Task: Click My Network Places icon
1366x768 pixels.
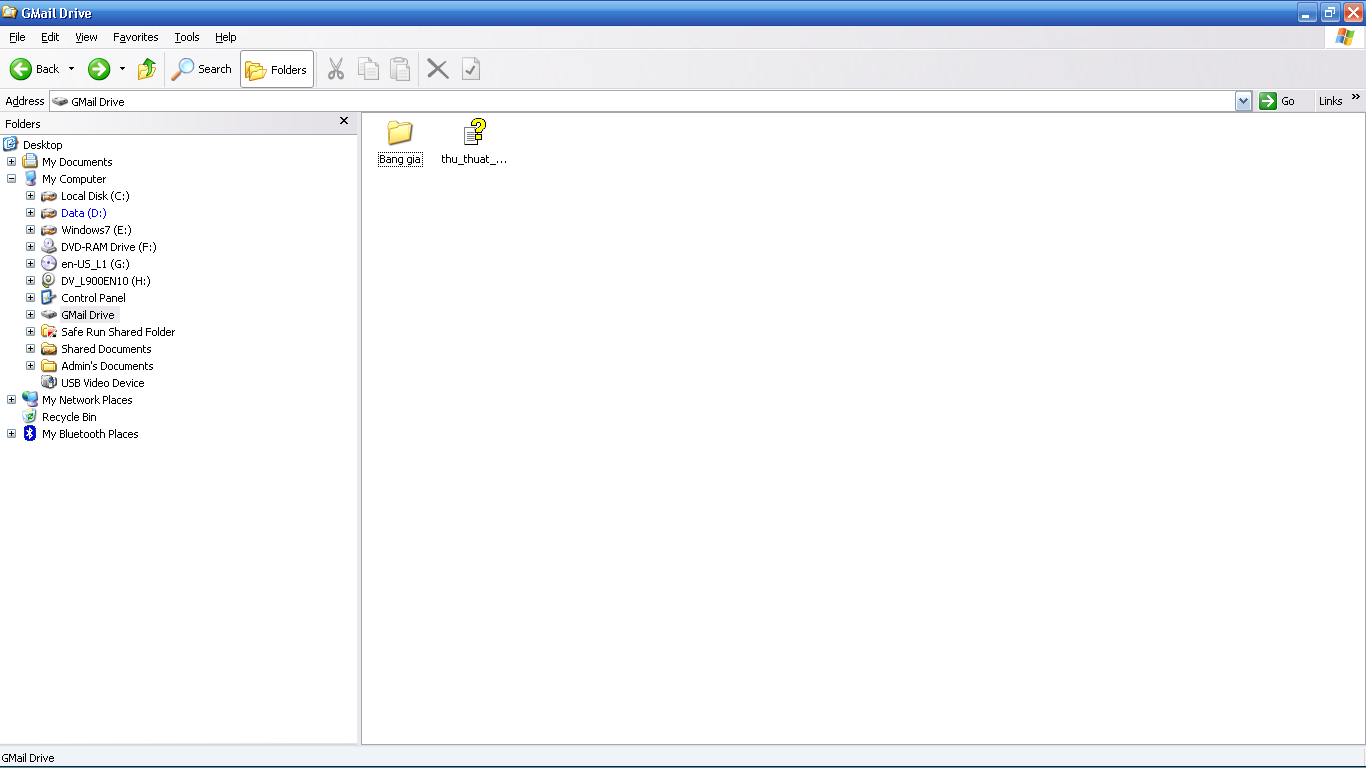Action: point(30,400)
